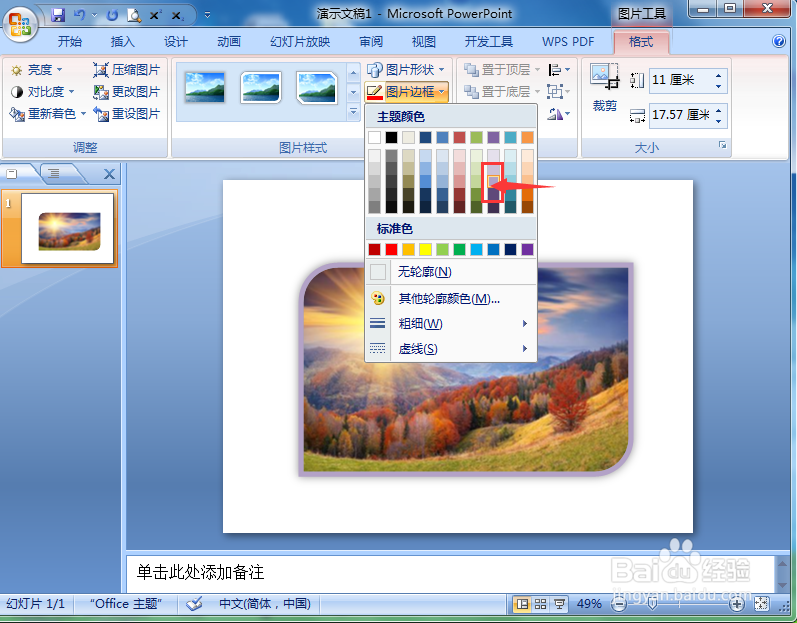Open the 视图 ribbon tab
Image resolution: width=797 pixels, height=623 pixels.
pos(423,42)
